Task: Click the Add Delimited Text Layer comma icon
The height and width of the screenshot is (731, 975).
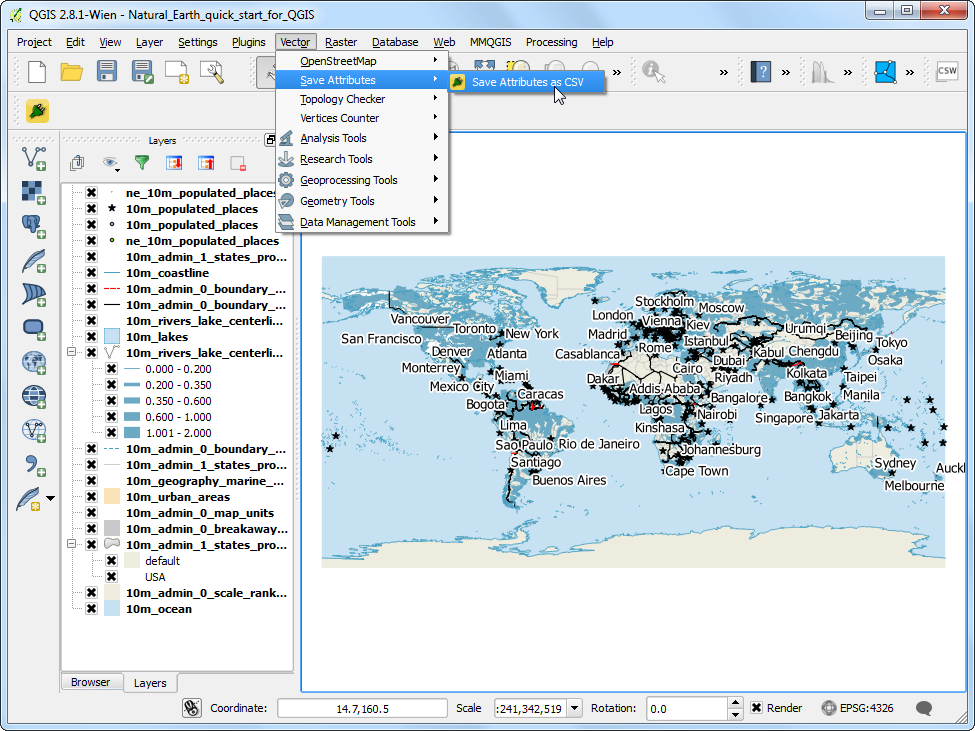Action: (x=34, y=465)
